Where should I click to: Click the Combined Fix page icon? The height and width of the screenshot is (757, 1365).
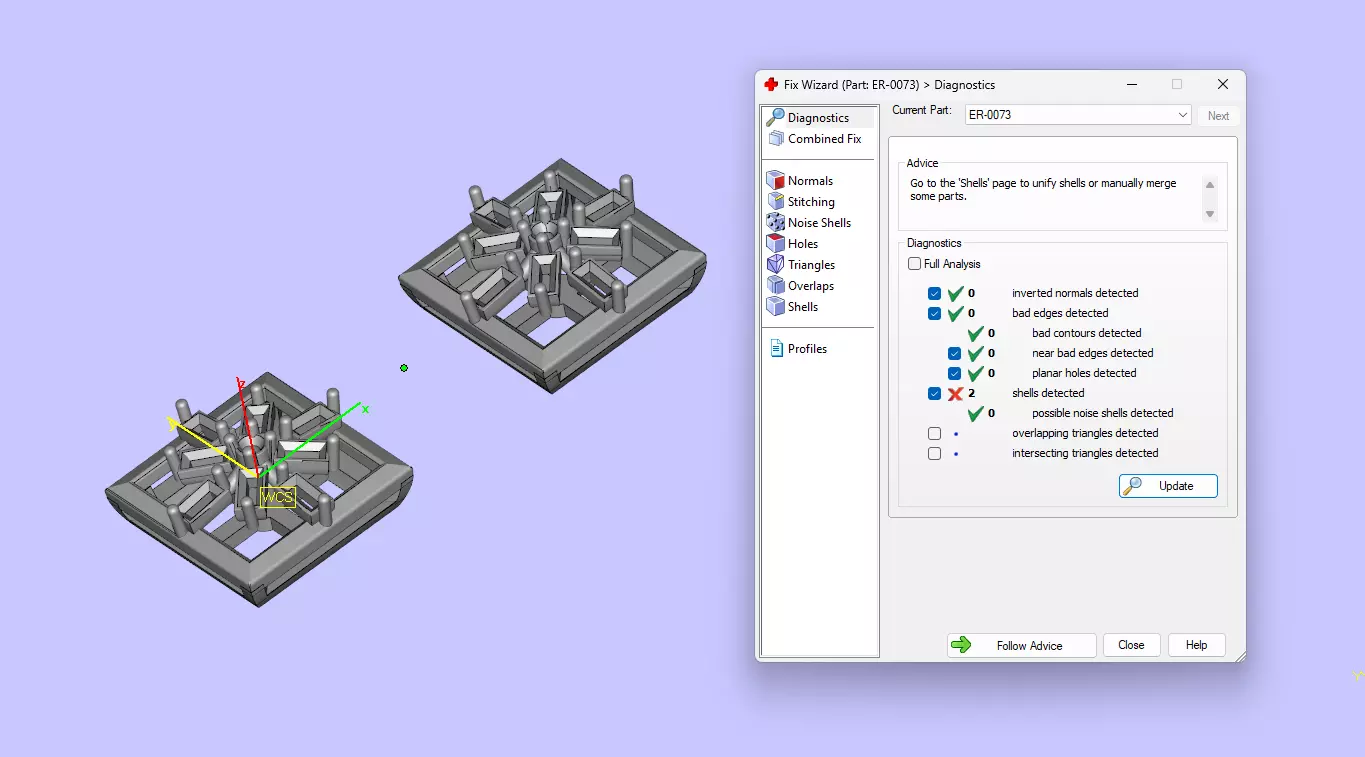[x=775, y=138]
